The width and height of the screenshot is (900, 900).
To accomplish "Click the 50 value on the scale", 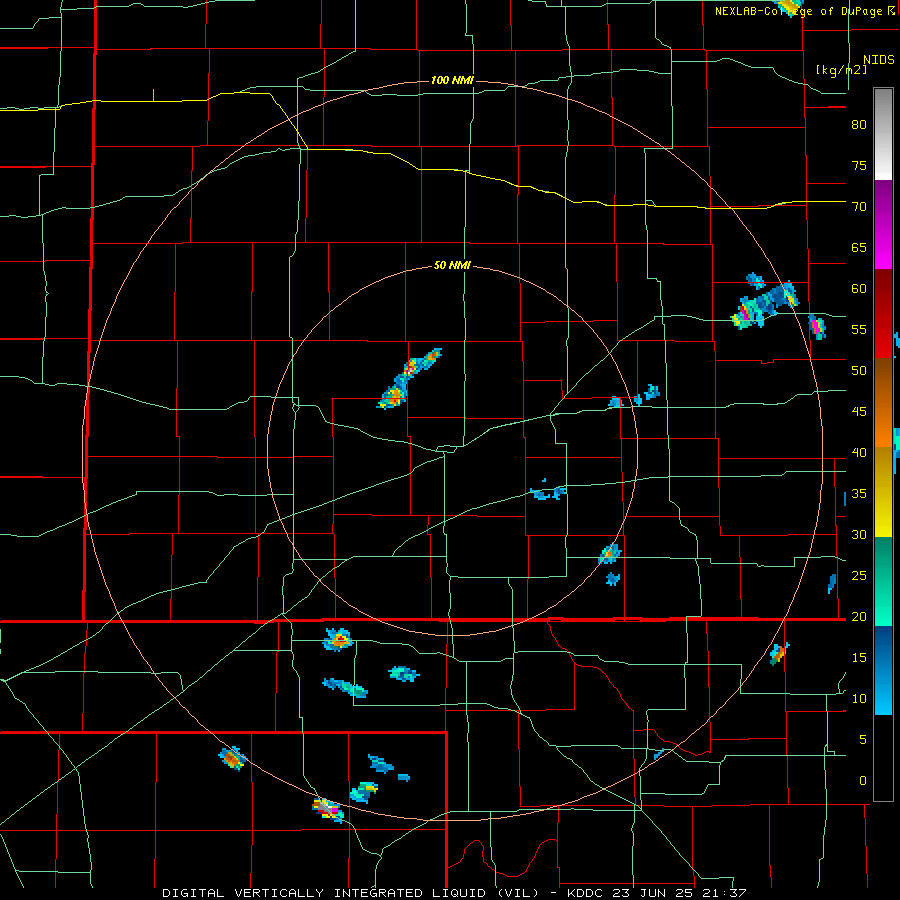I will pos(859,370).
